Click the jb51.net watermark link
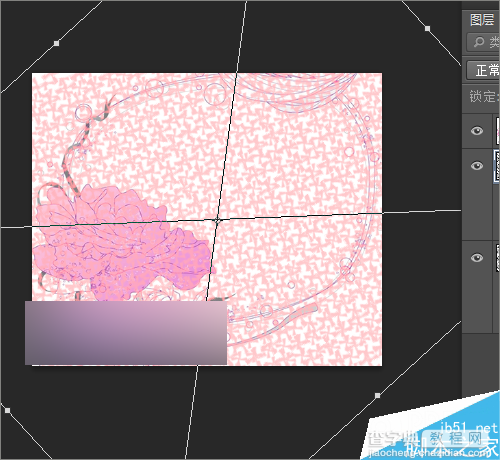 469,427
